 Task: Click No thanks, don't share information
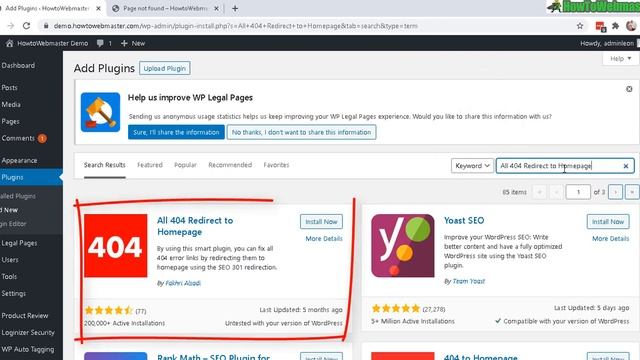301,132
